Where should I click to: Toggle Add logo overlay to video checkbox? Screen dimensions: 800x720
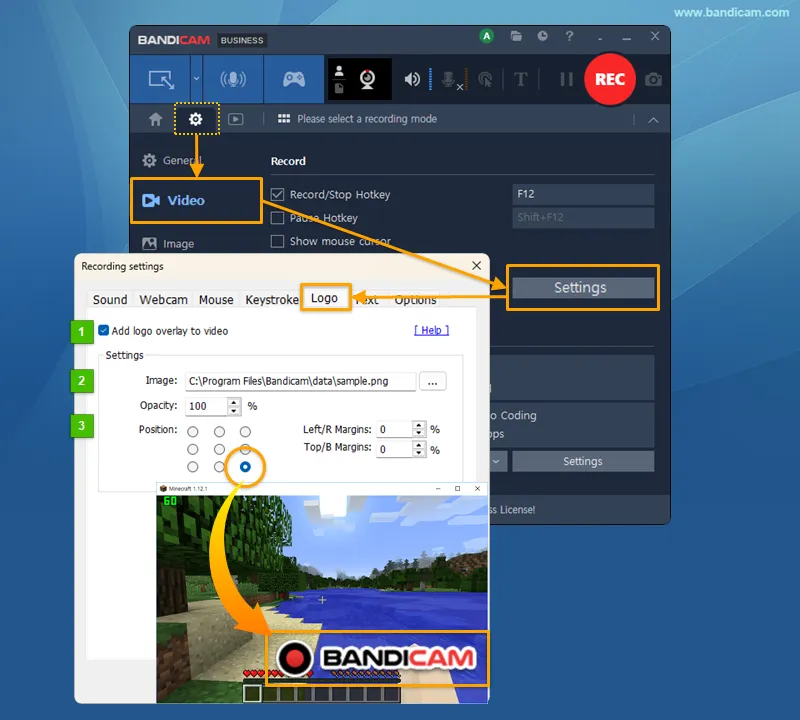[104, 331]
